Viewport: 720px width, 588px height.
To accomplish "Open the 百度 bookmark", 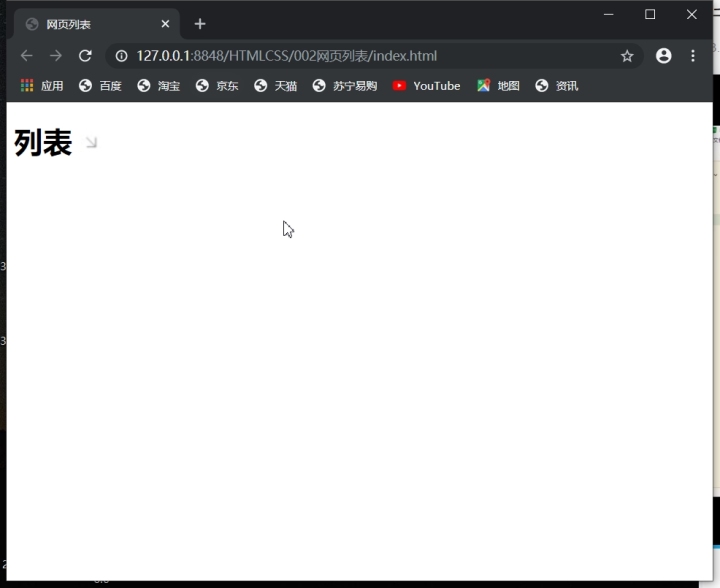I will pyautogui.click(x=100, y=86).
